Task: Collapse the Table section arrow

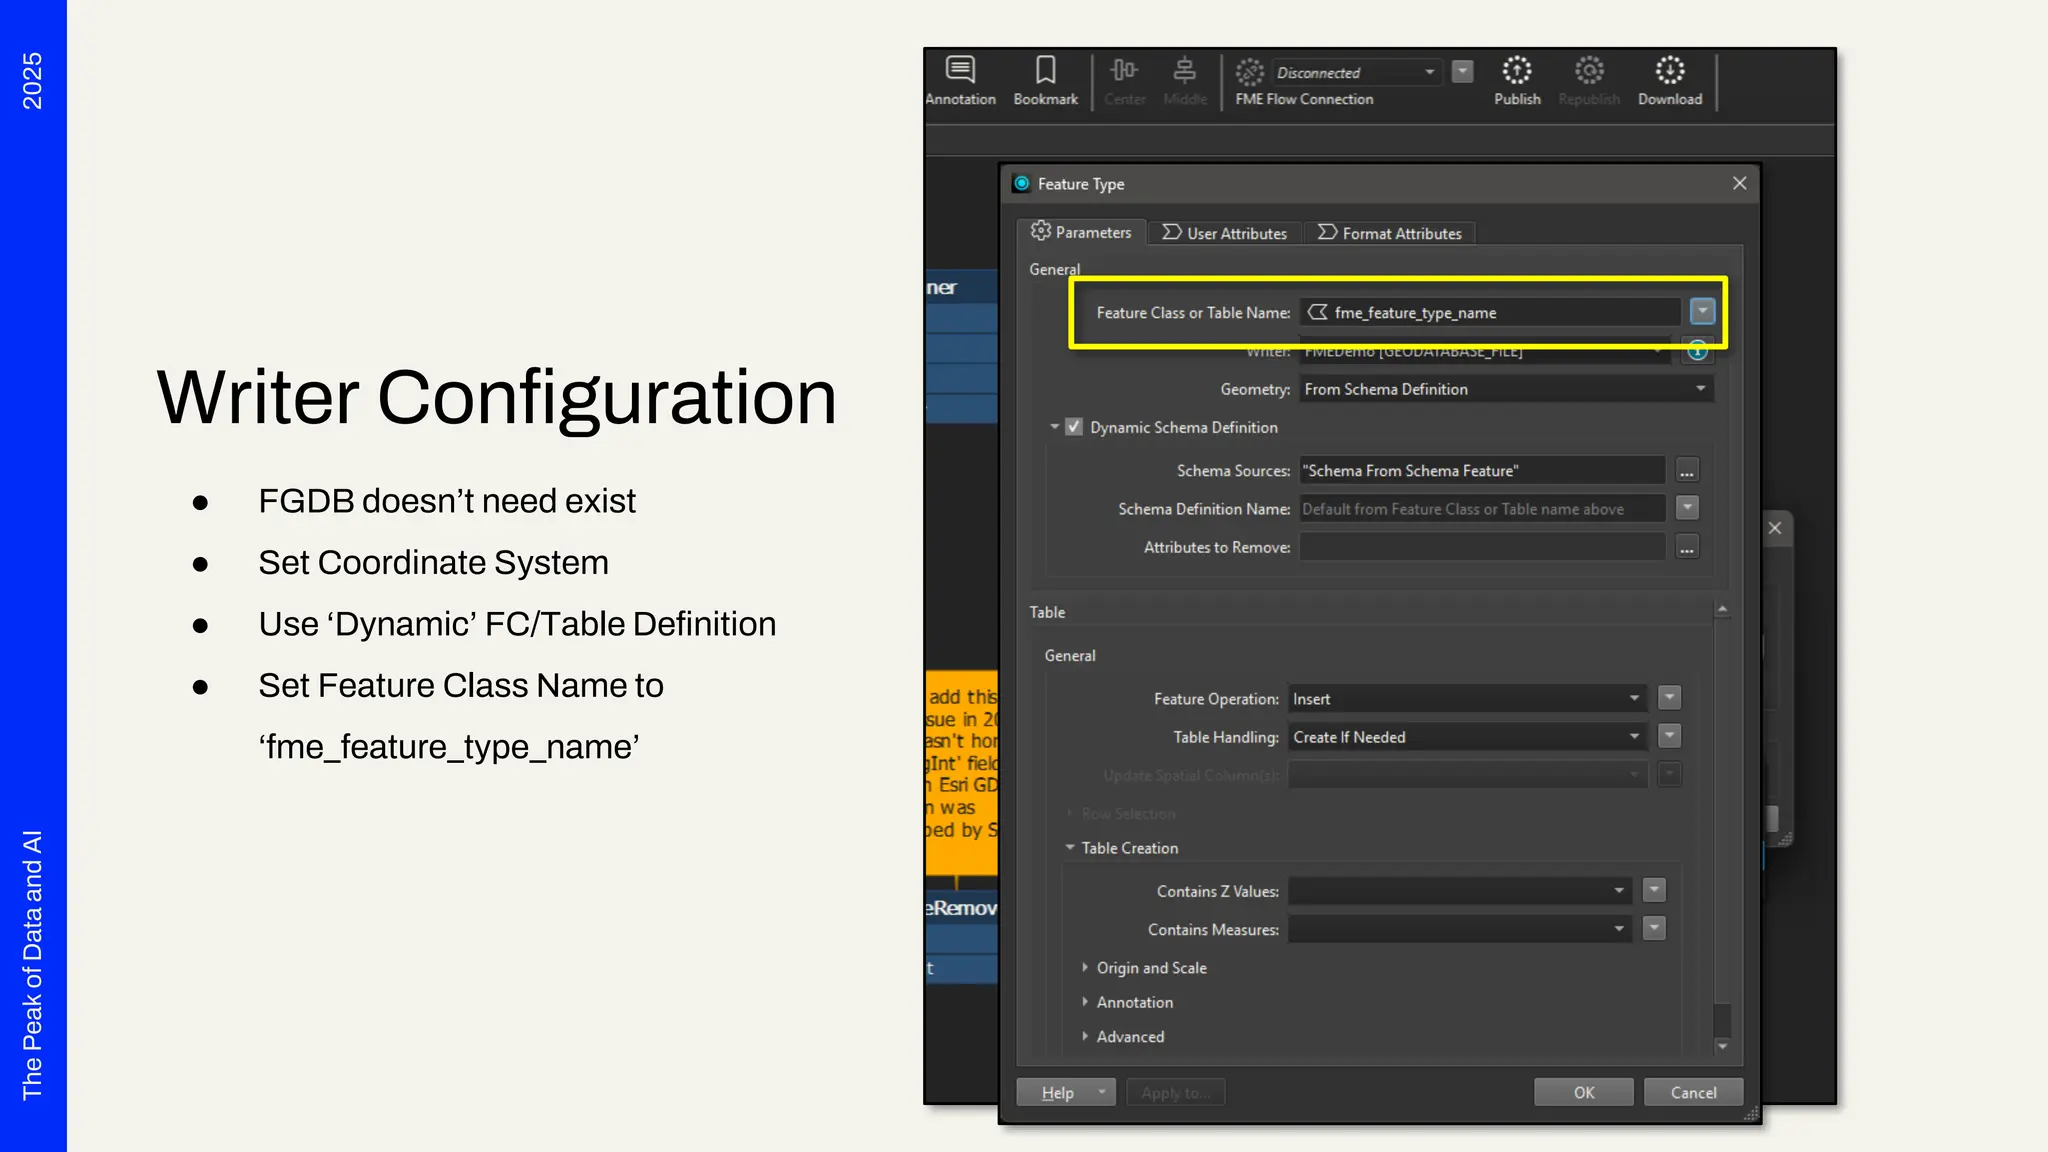Action: coord(1722,609)
